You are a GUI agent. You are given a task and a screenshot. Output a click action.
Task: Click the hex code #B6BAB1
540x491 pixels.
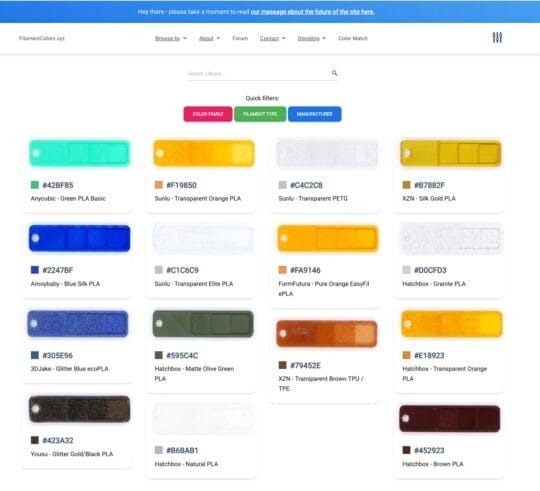pyautogui.click(x=183, y=450)
